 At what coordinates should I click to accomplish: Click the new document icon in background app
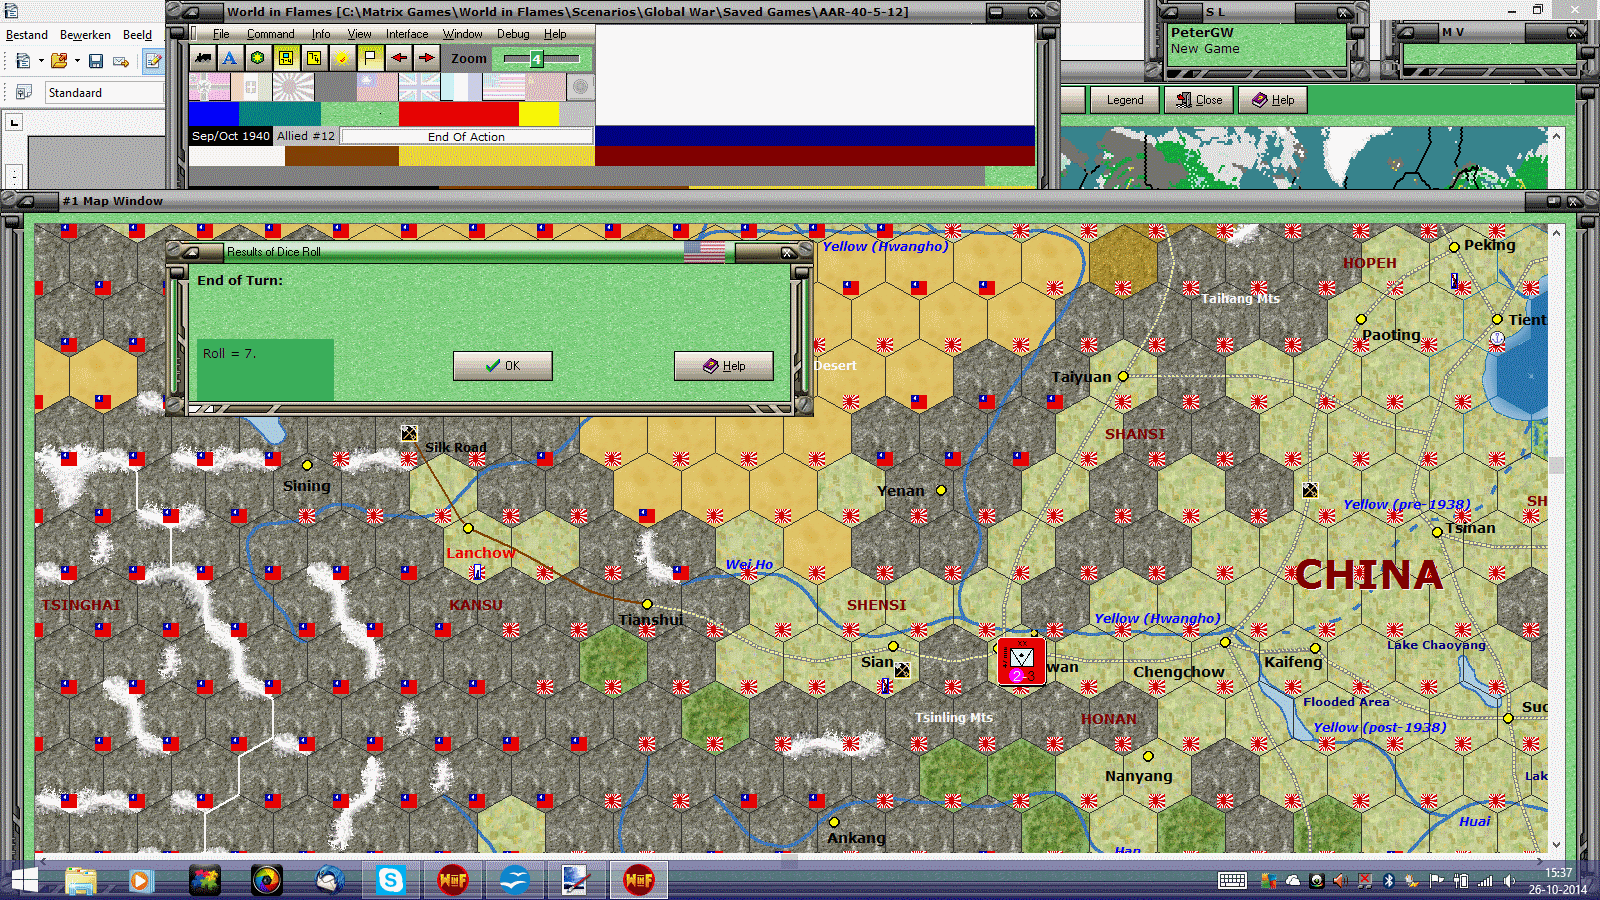23,61
